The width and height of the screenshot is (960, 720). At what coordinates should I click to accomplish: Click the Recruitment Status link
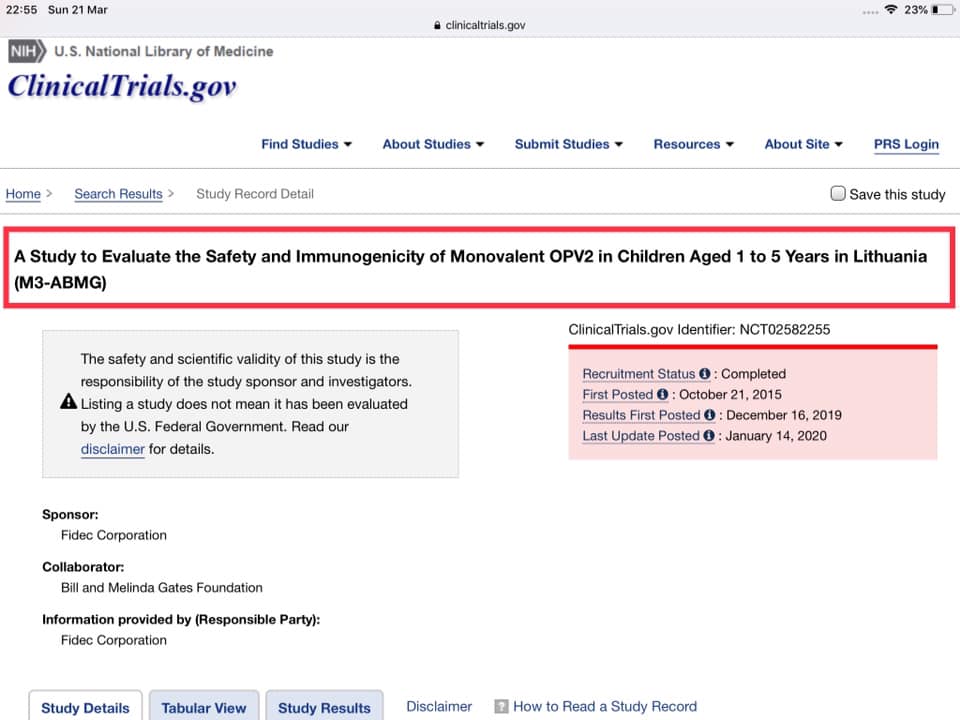click(x=639, y=373)
